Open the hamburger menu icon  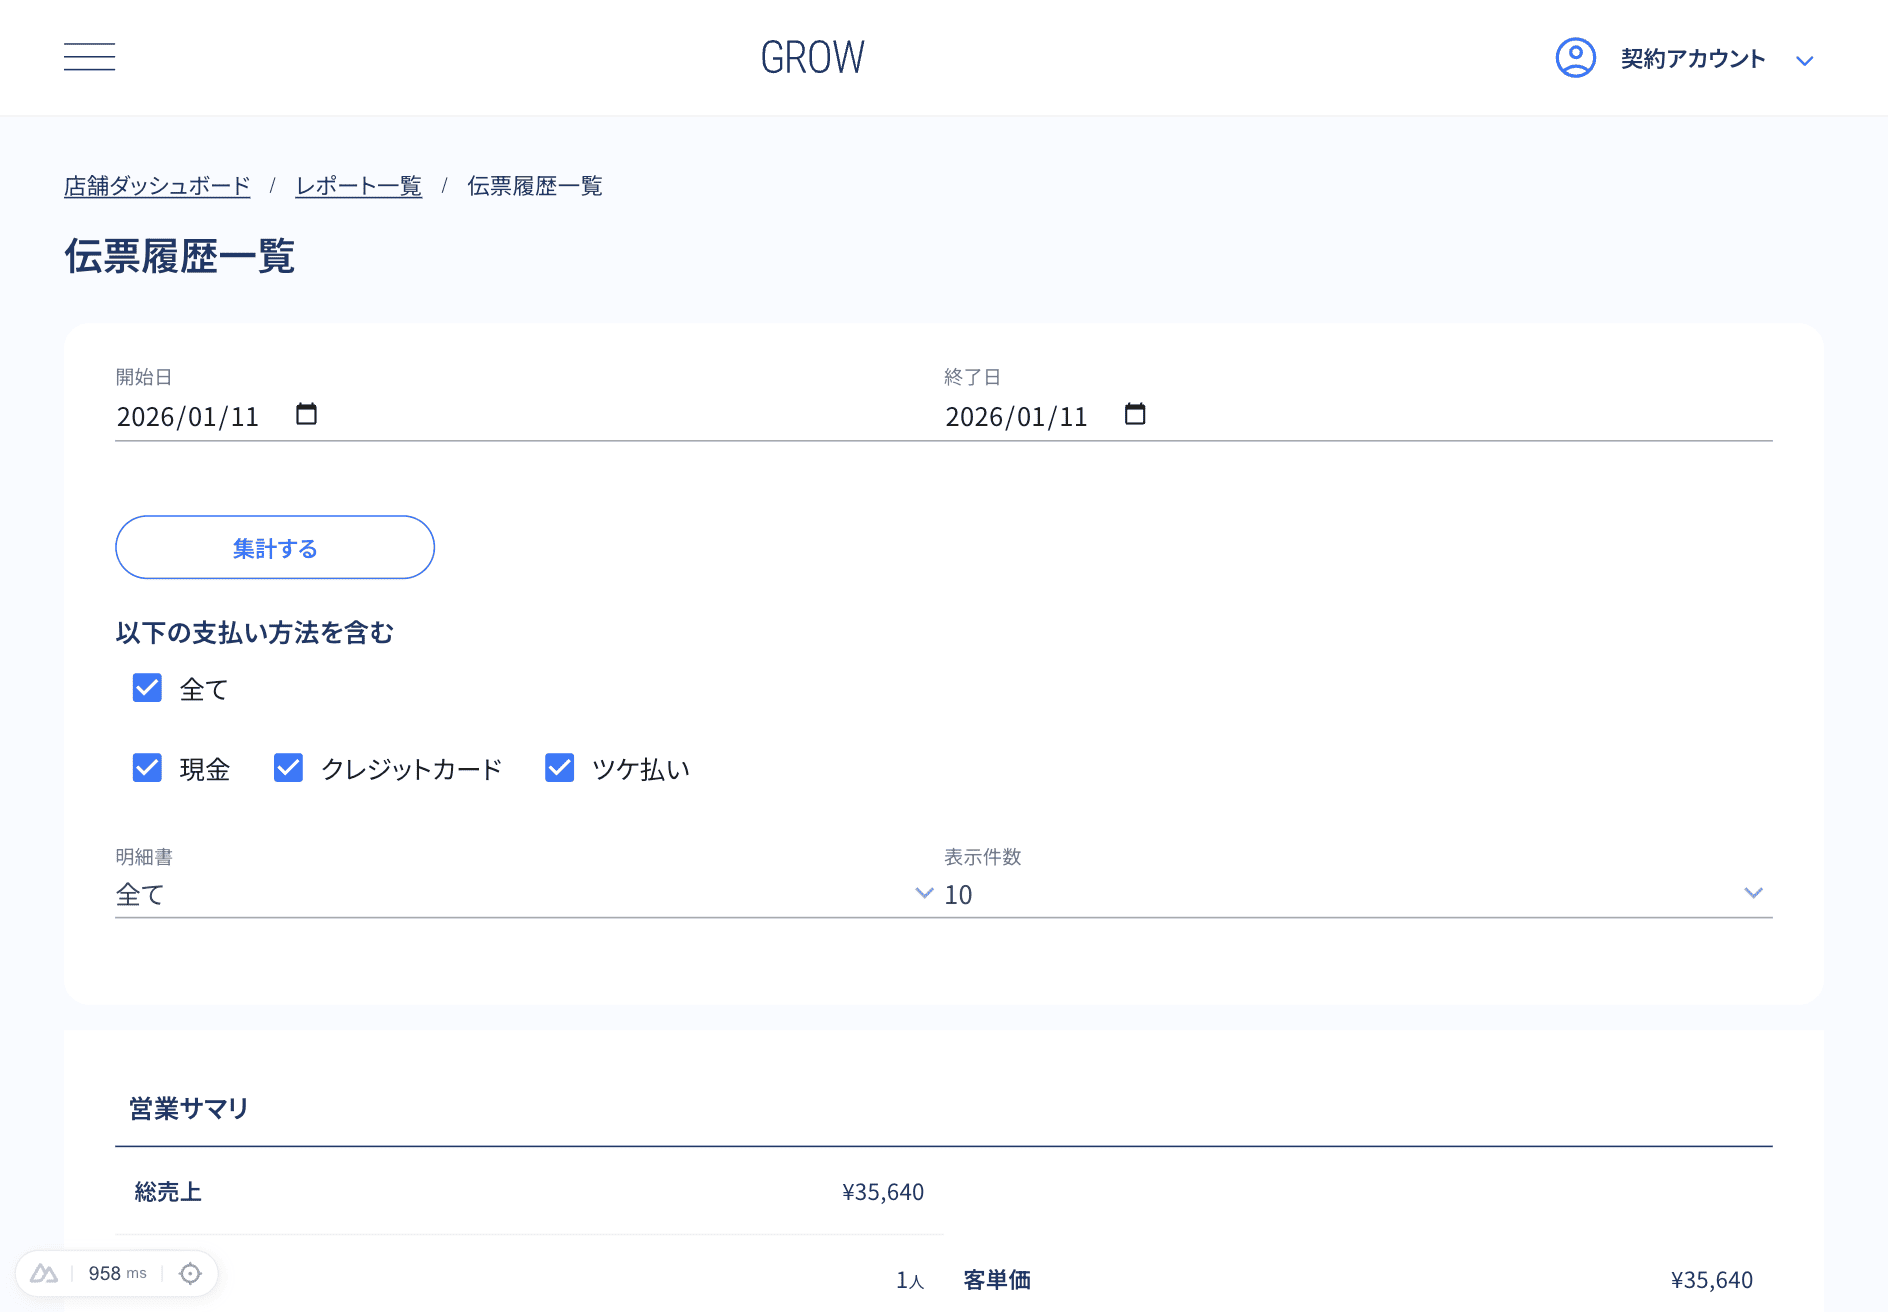[x=89, y=57]
